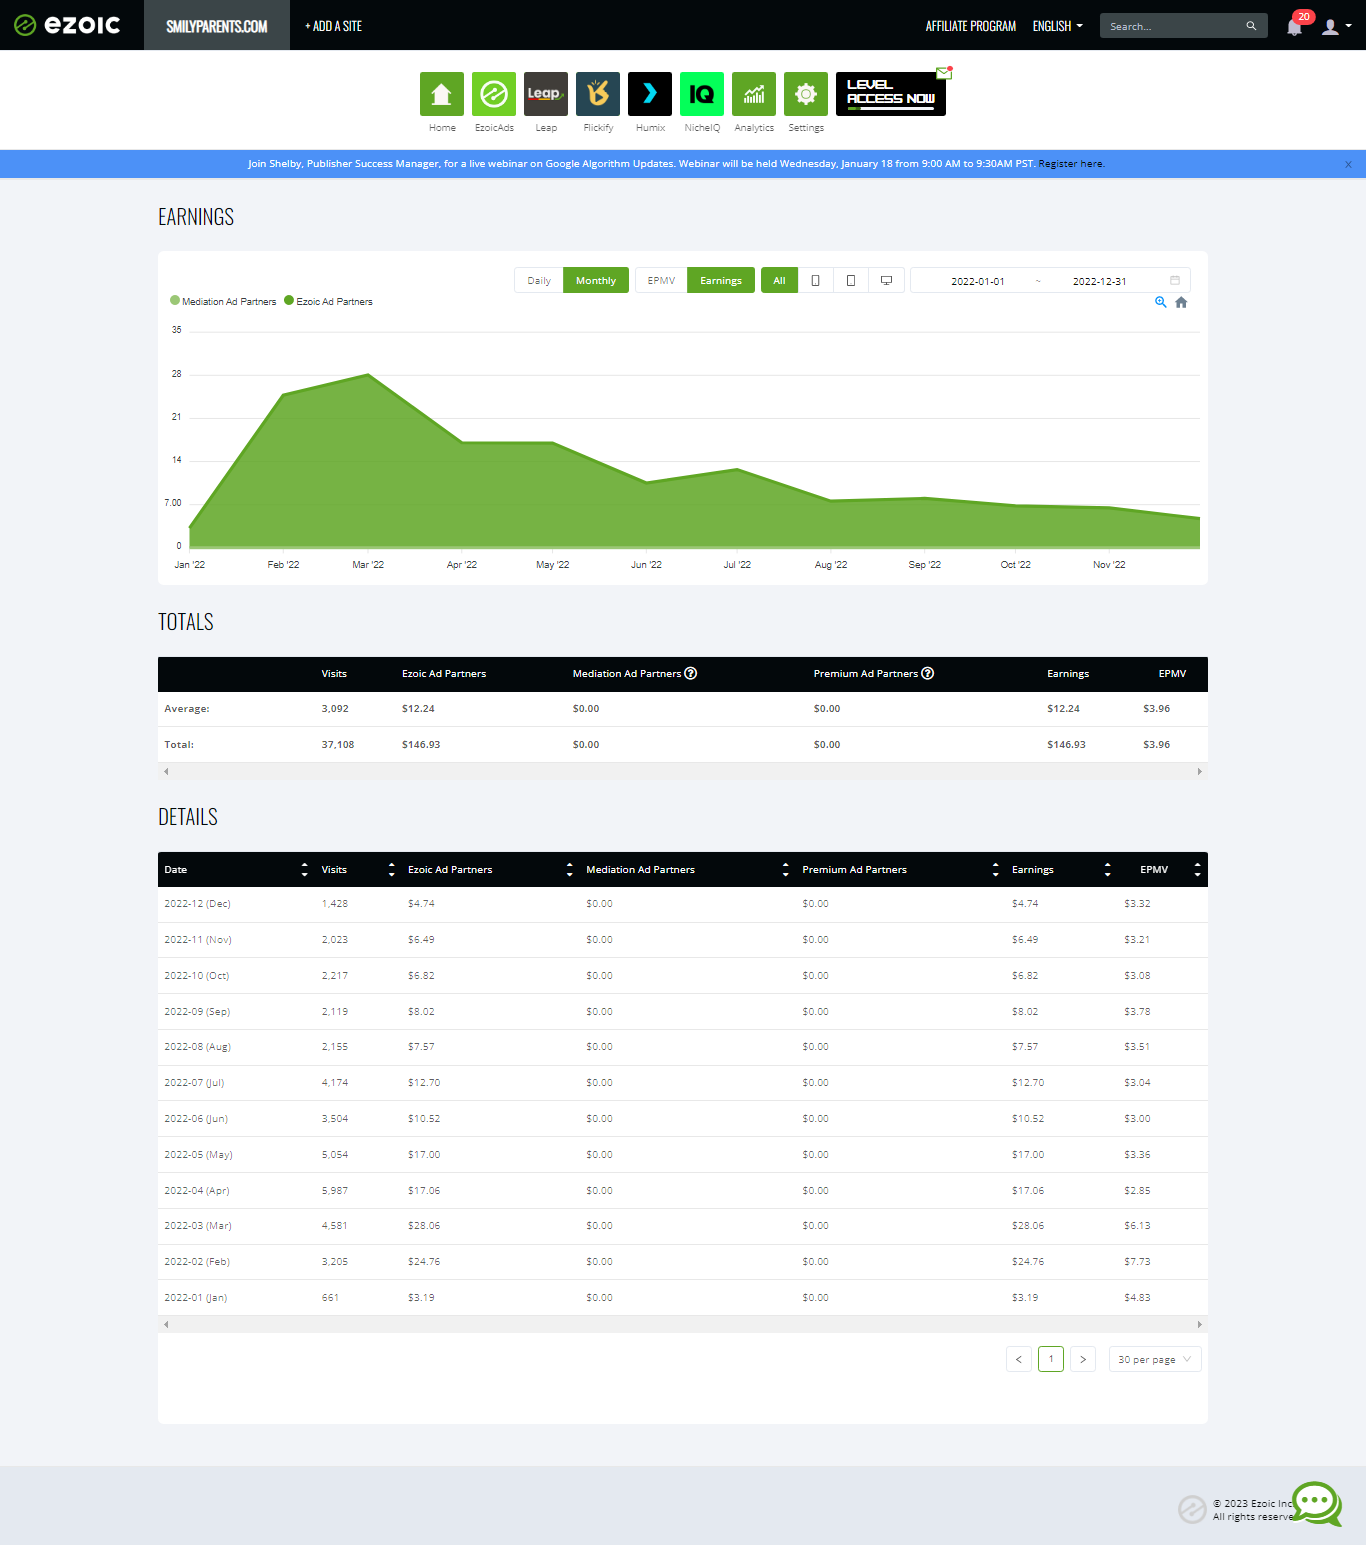Image resolution: width=1366 pixels, height=1545 pixels.
Task: Open the live chat bubble
Action: [x=1317, y=1503]
